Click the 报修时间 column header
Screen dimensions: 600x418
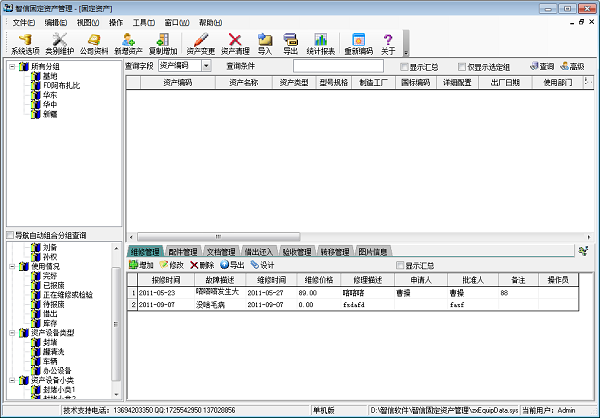click(166, 280)
